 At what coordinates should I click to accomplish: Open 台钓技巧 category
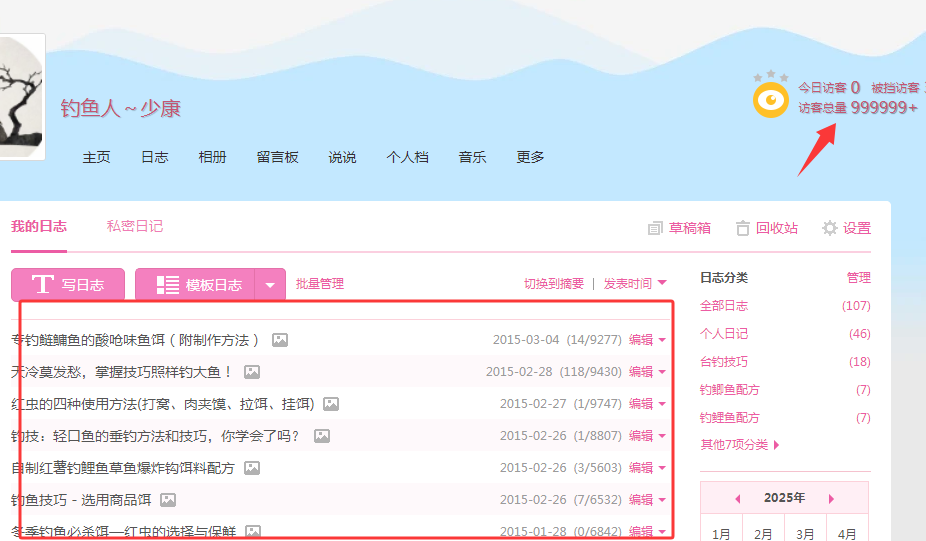tap(724, 361)
